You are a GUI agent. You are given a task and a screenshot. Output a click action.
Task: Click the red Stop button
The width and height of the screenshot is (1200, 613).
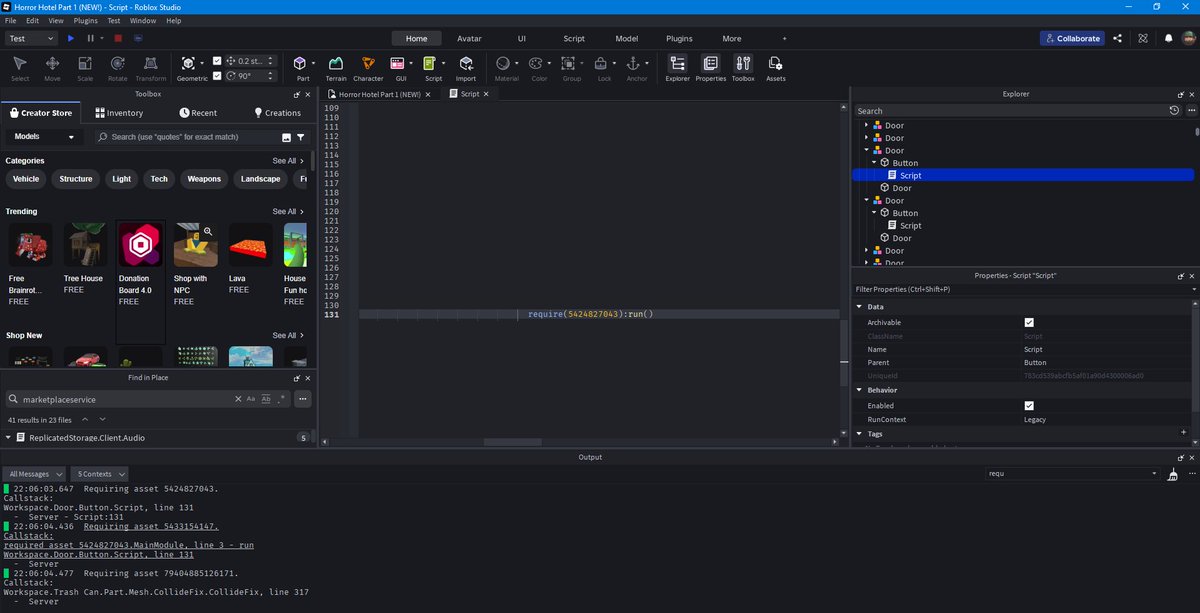click(117, 38)
